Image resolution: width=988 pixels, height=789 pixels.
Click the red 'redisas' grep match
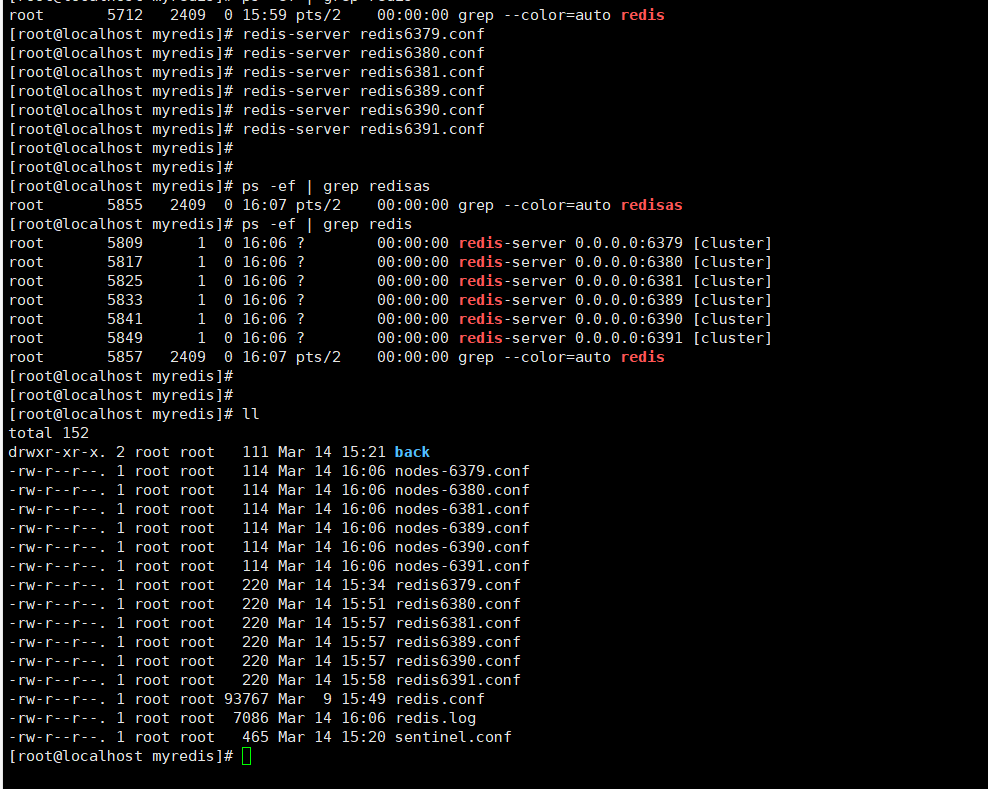(652, 205)
